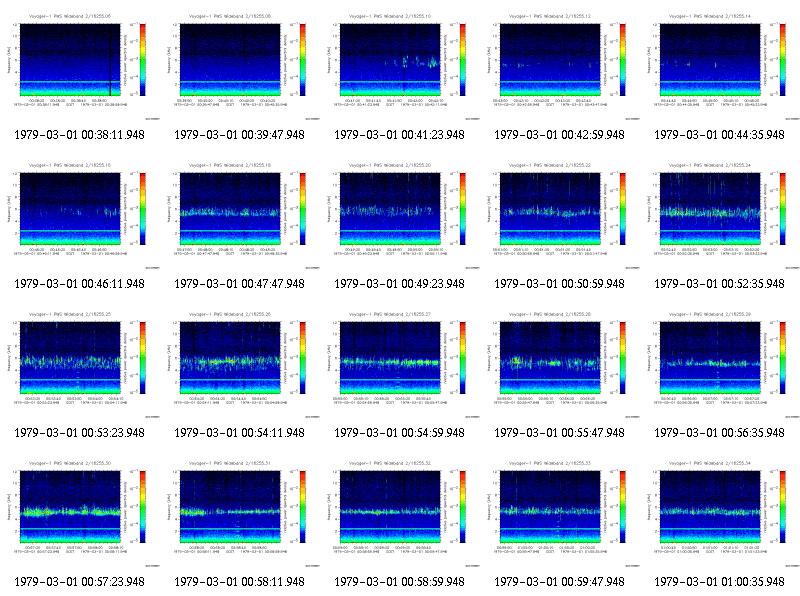Click the label "1979-03-01 00:47:47.948"
Screen dimensions: 800x596
coord(240,284)
